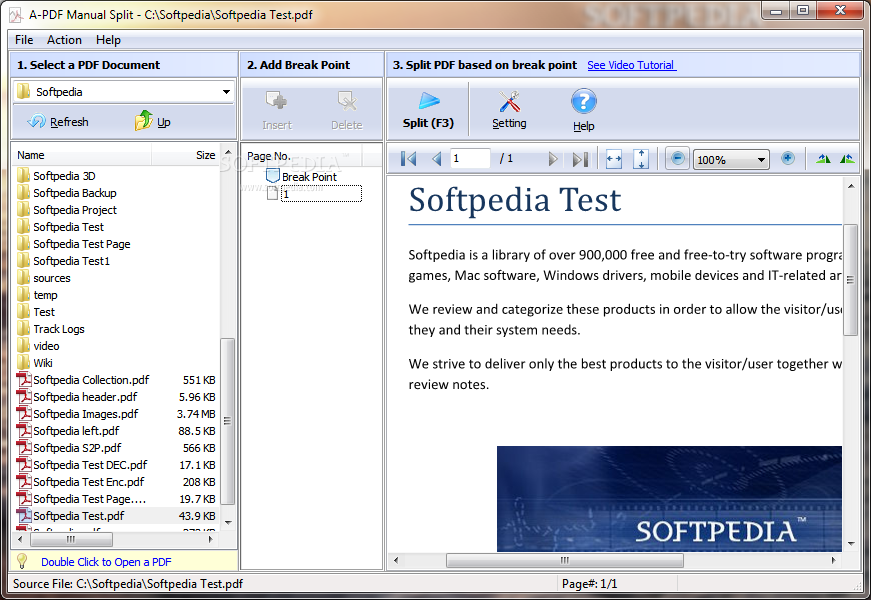Click the Page#: 1/1 status text

click(589, 584)
